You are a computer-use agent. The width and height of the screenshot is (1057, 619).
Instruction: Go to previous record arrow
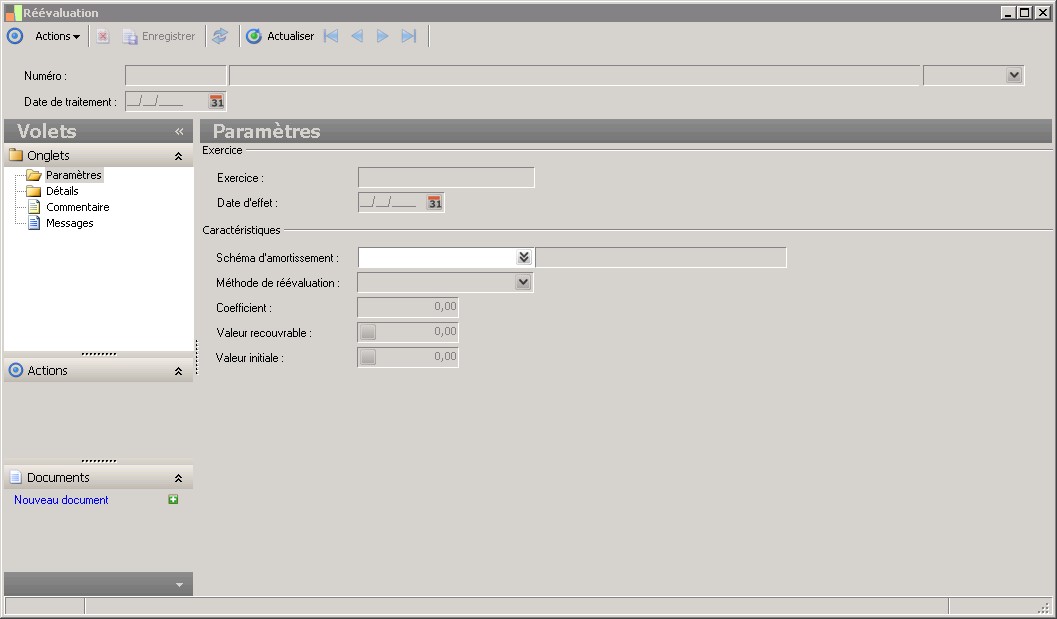point(357,36)
